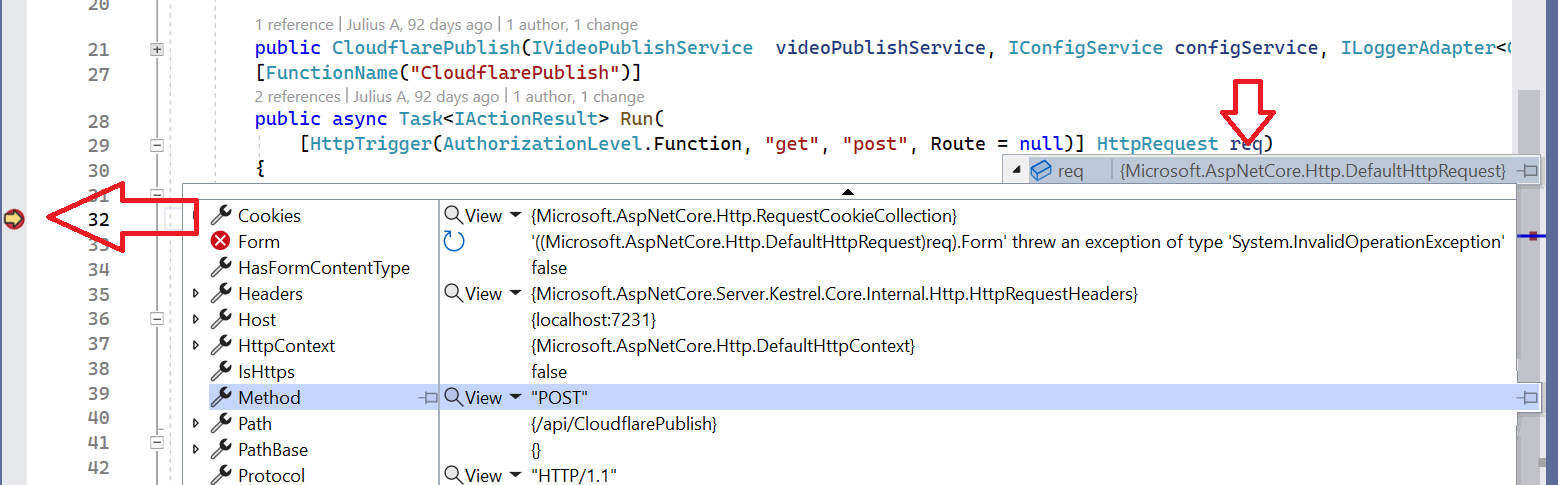Click the magnifier View icon for Protocol

click(454, 476)
